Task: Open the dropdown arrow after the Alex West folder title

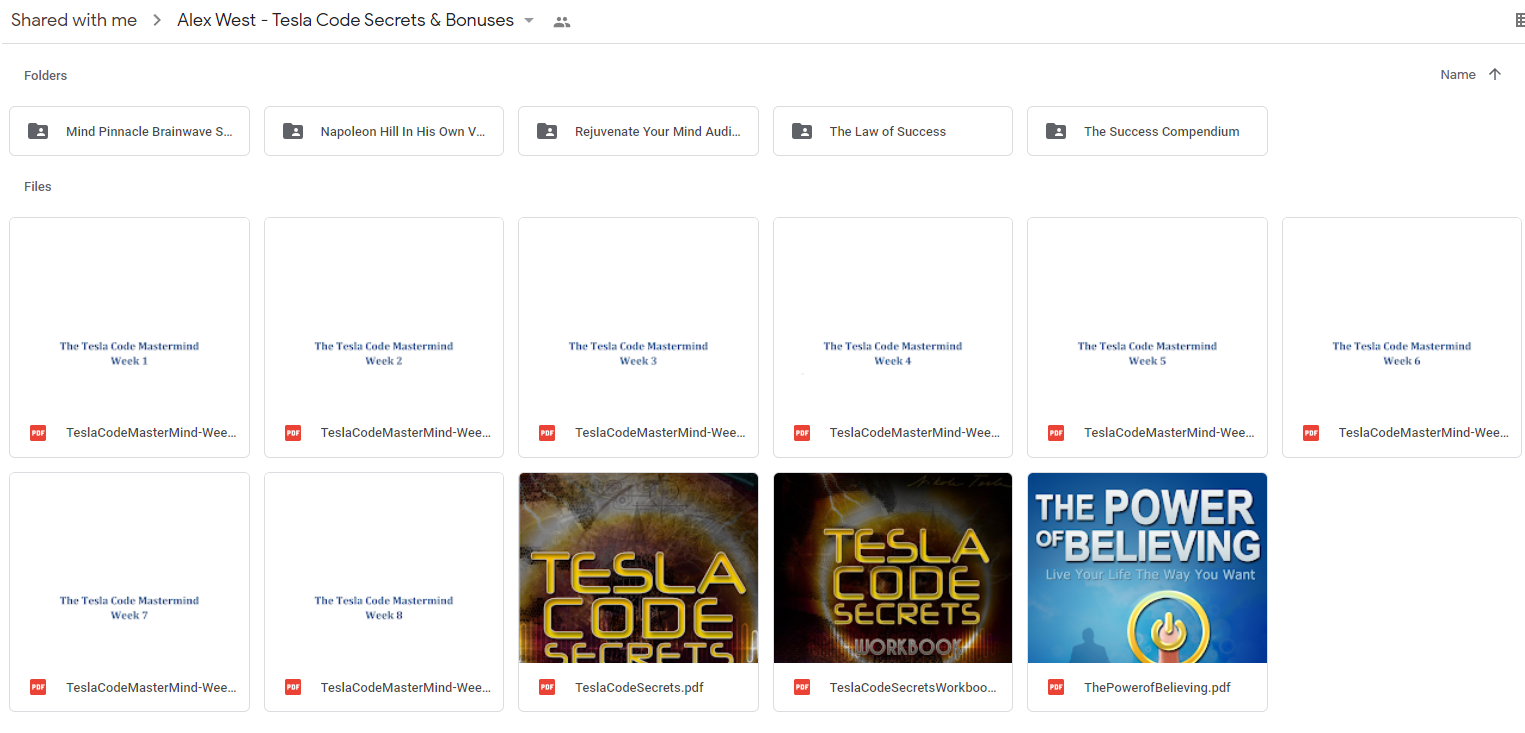Action: pyautogui.click(x=529, y=21)
